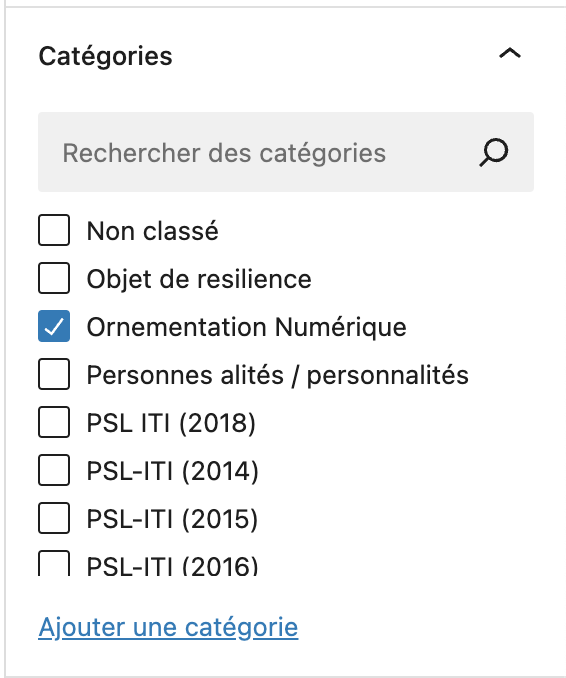
Task: Check the Non classé checkbox
Action: tap(54, 230)
